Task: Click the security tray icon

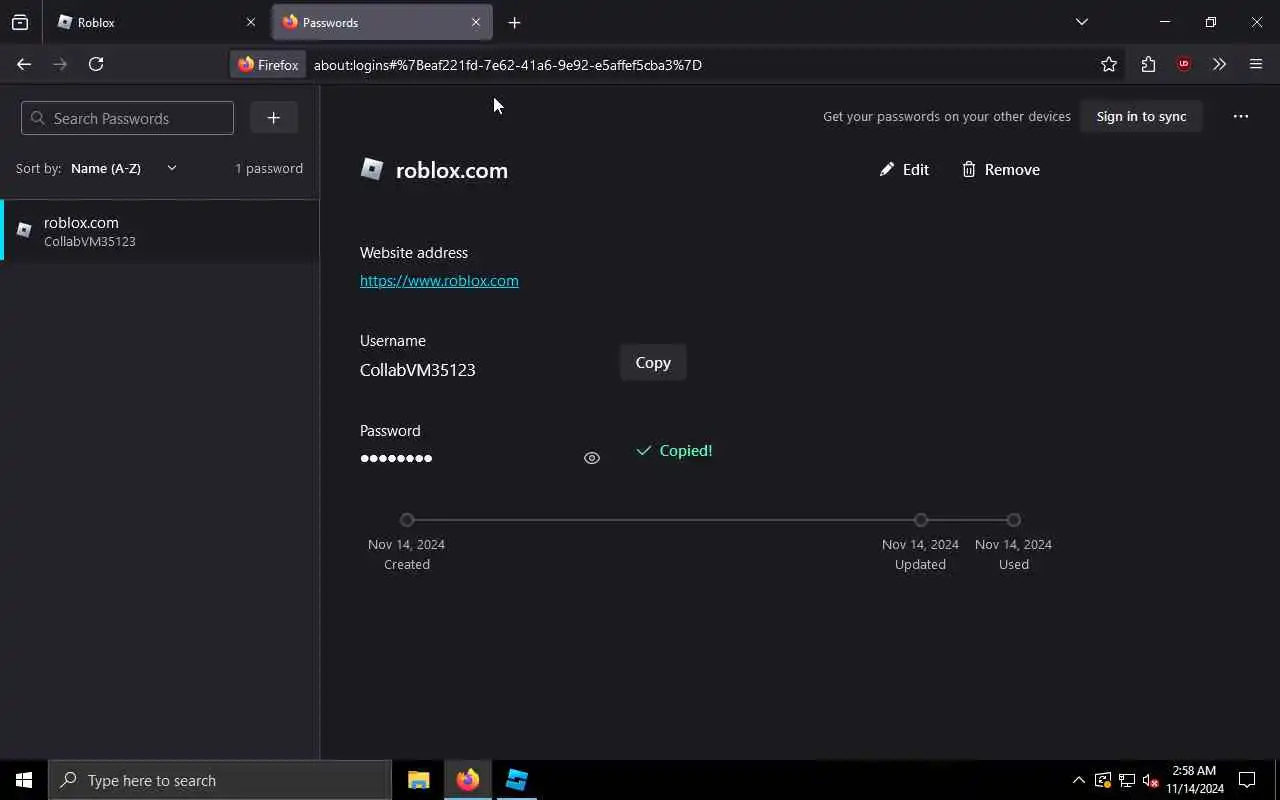Action: click(x=1102, y=780)
